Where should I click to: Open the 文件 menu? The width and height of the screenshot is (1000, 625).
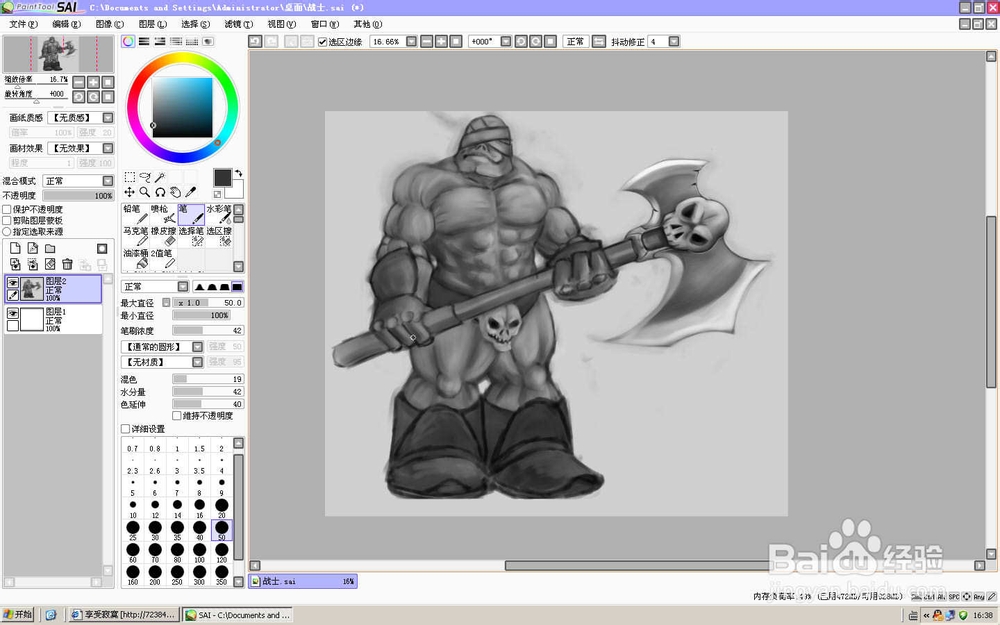[x=23, y=24]
